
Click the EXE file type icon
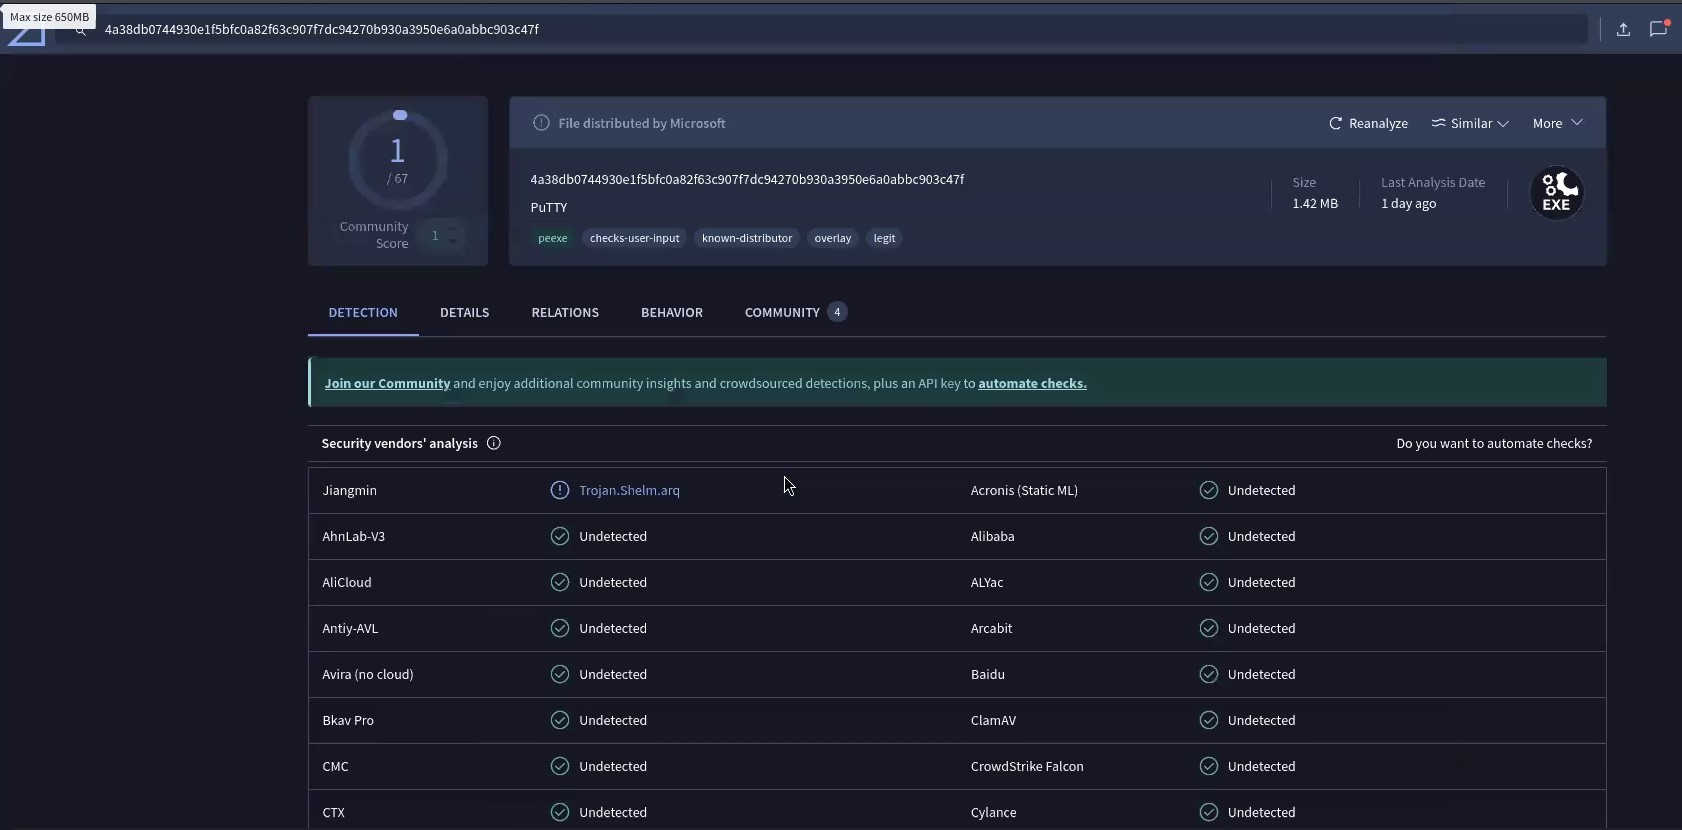pos(1557,193)
